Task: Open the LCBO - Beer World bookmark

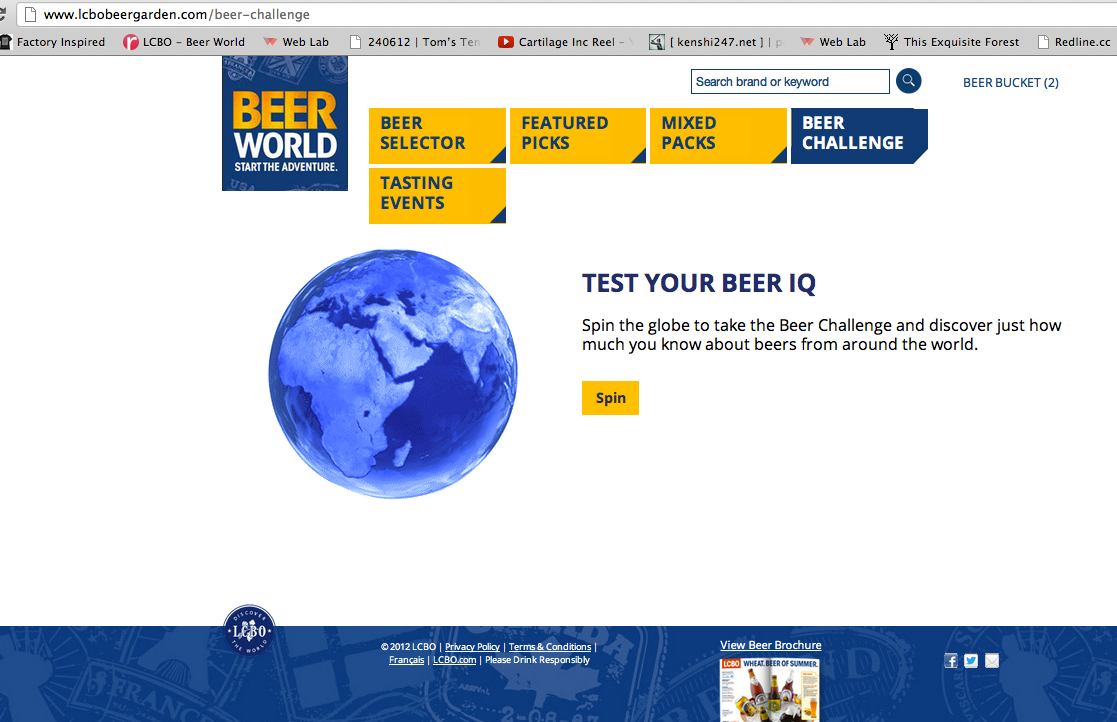Action: pos(184,42)
